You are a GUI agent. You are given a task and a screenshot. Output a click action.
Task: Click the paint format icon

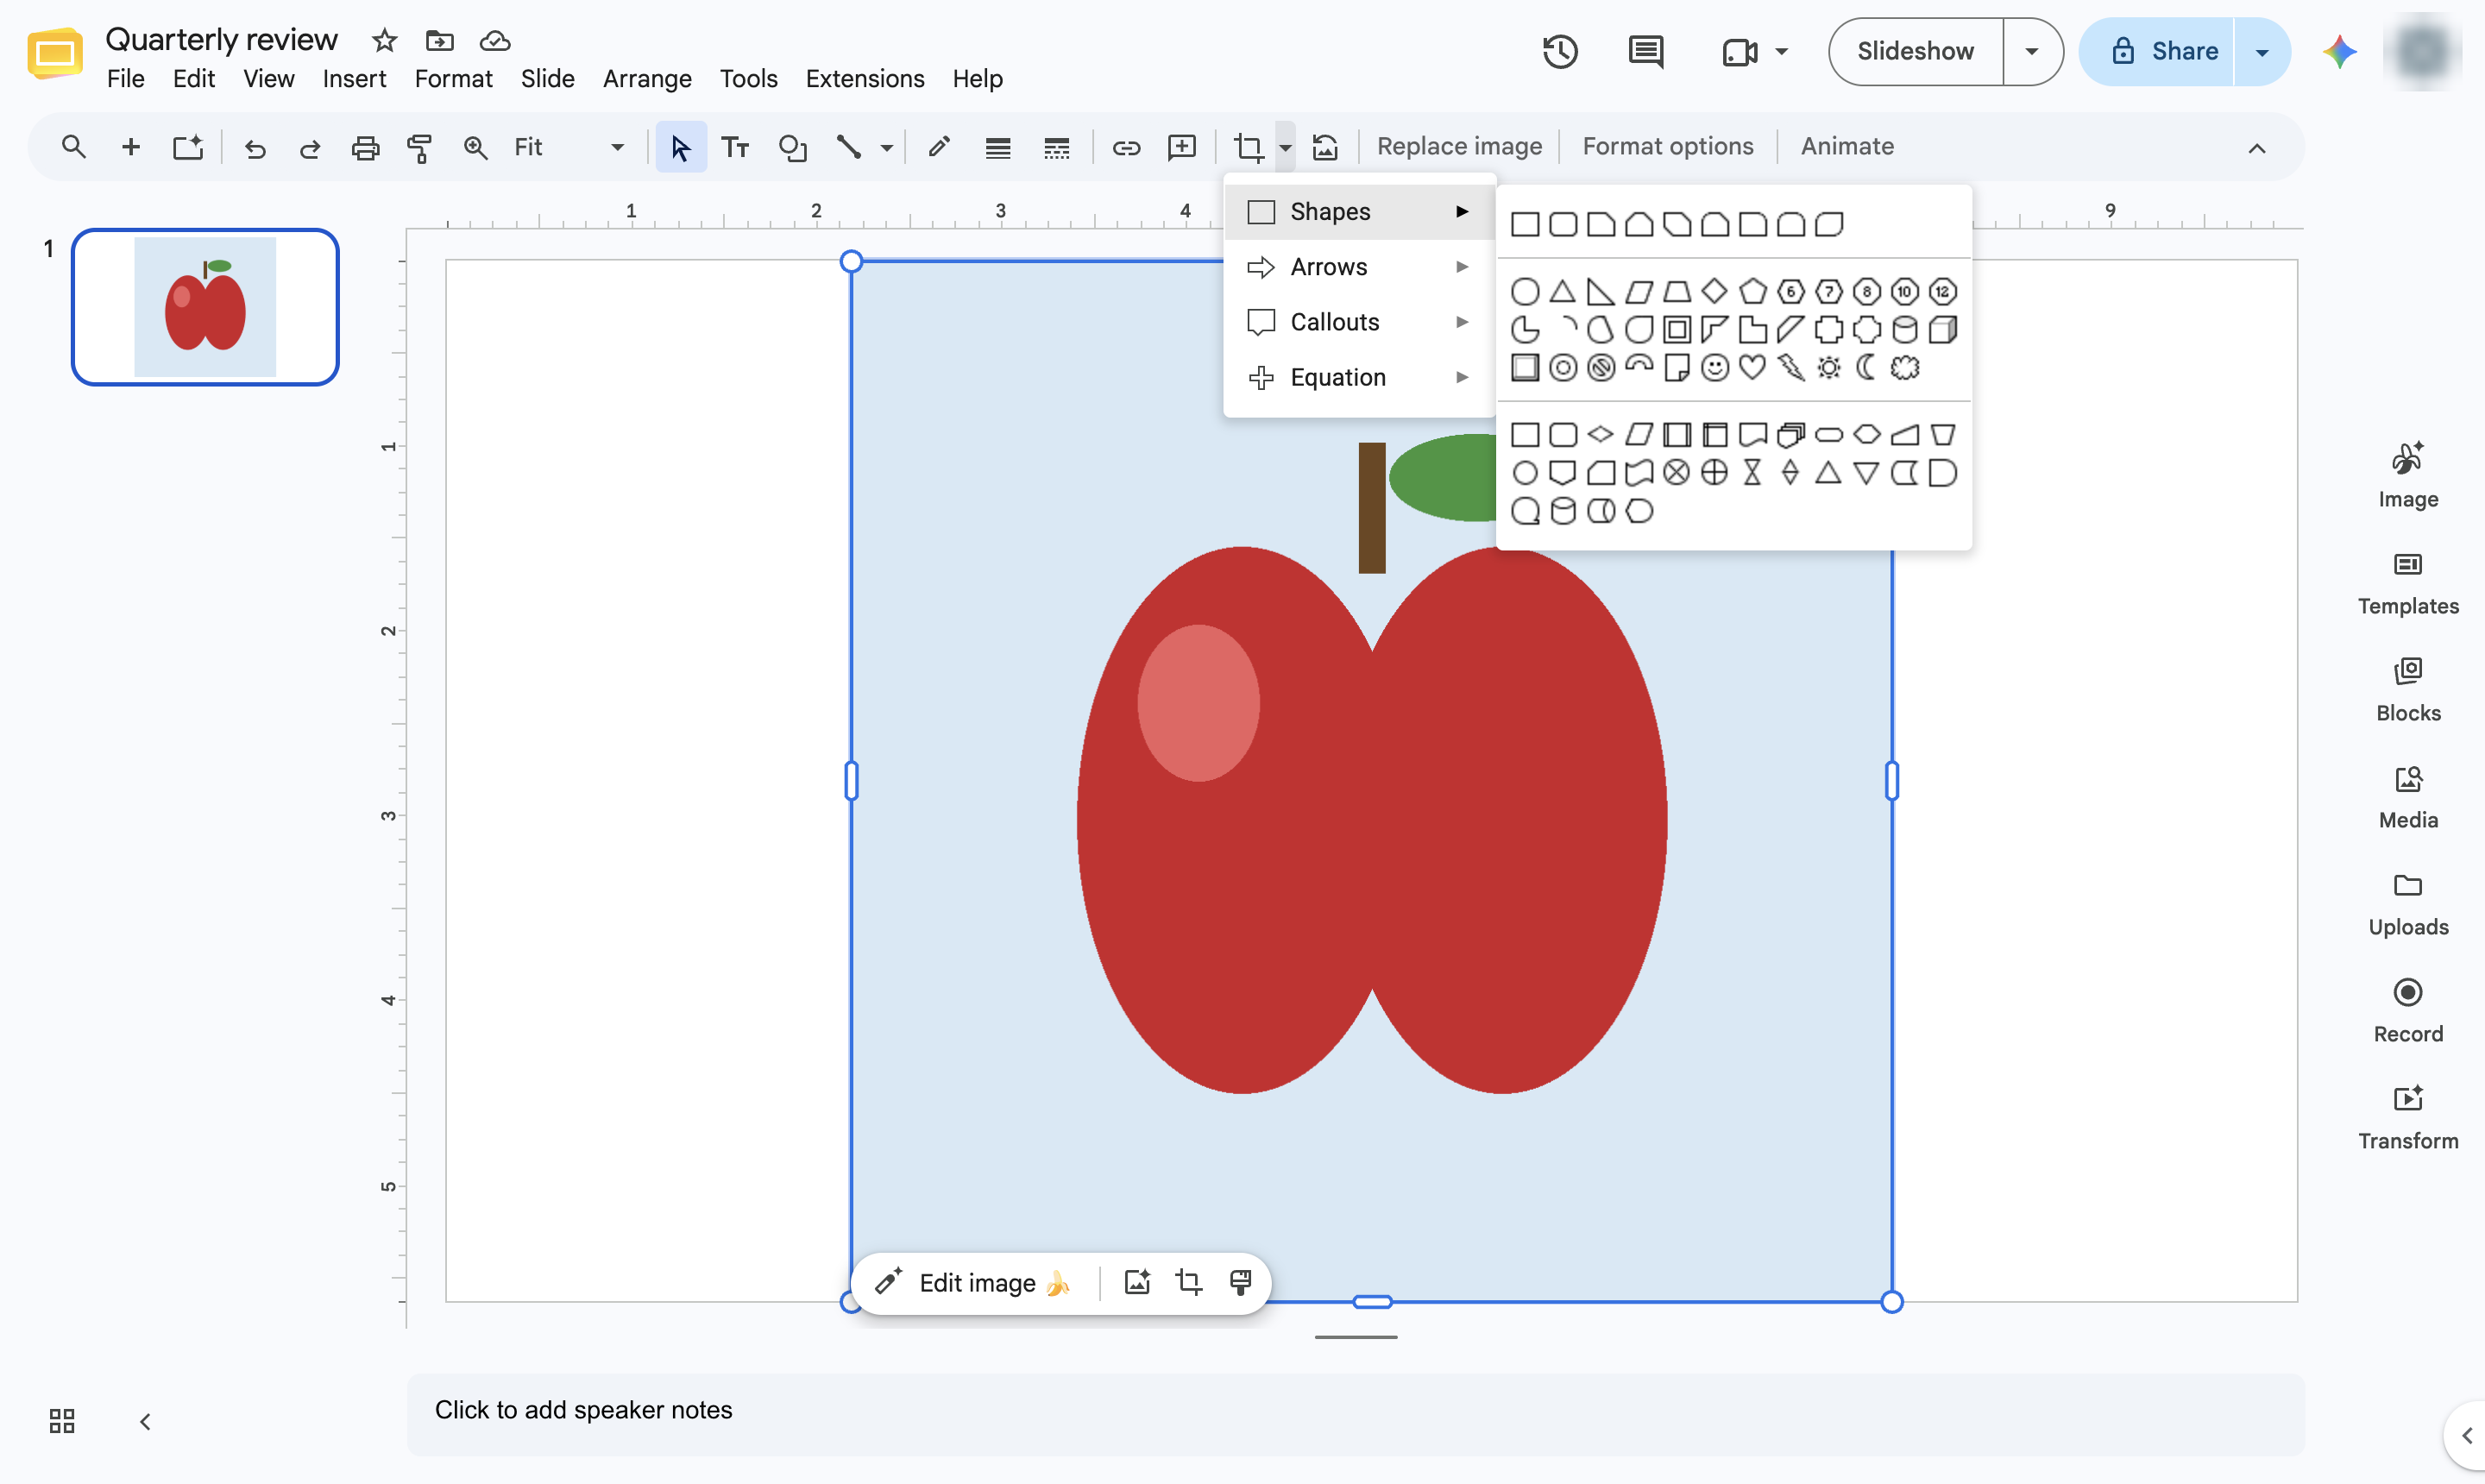pyautogui.click(x=419, y=147)
